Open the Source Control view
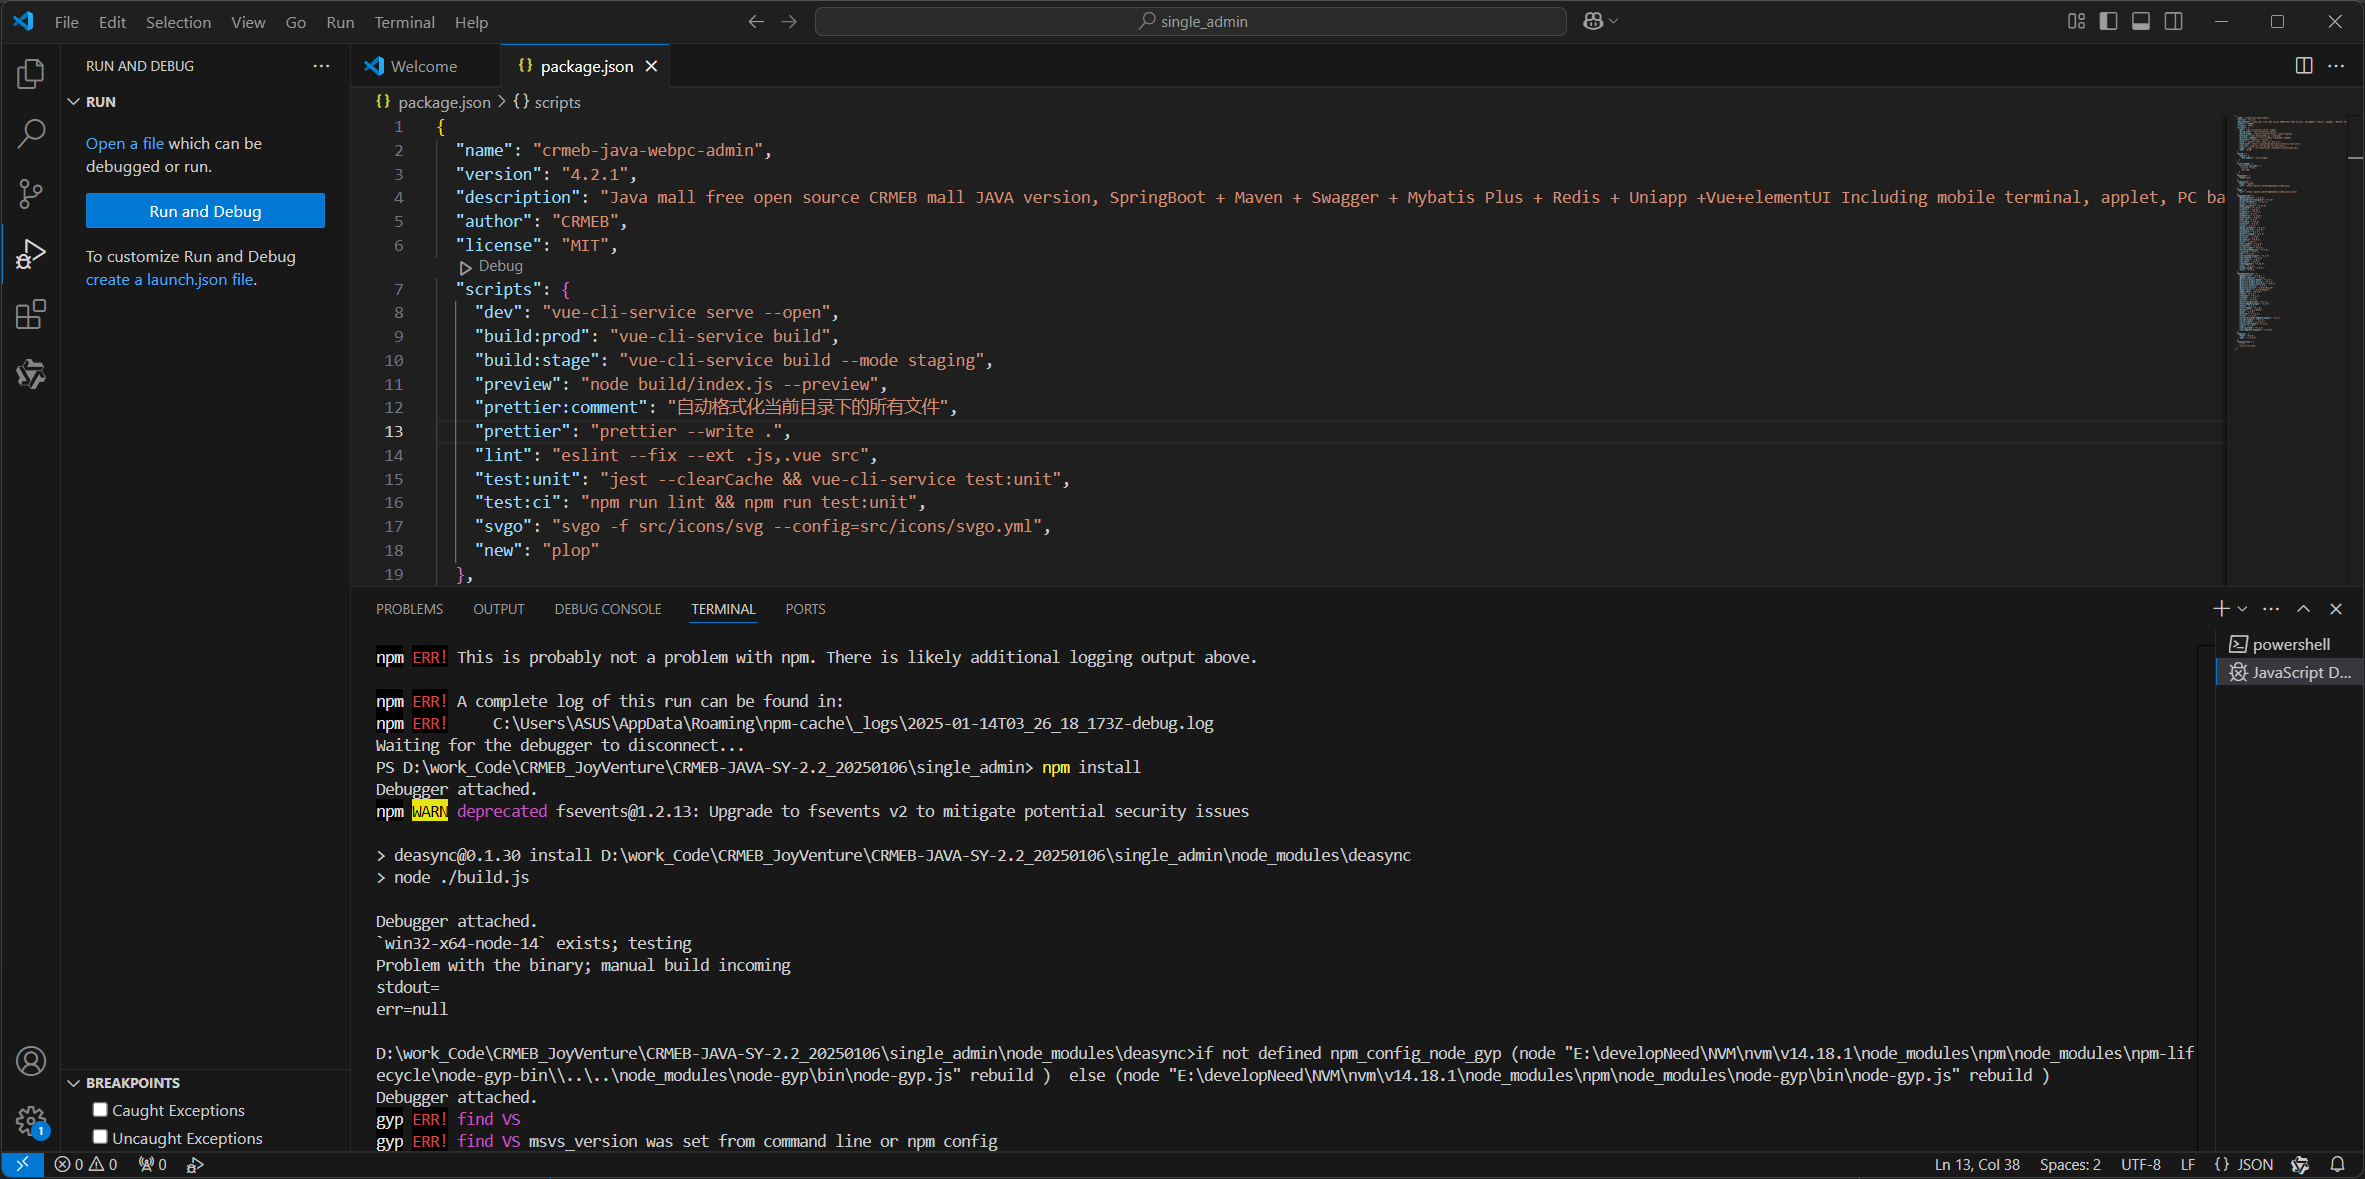The width and height of the screenshot is (2365, 1179). click(31, 194)
